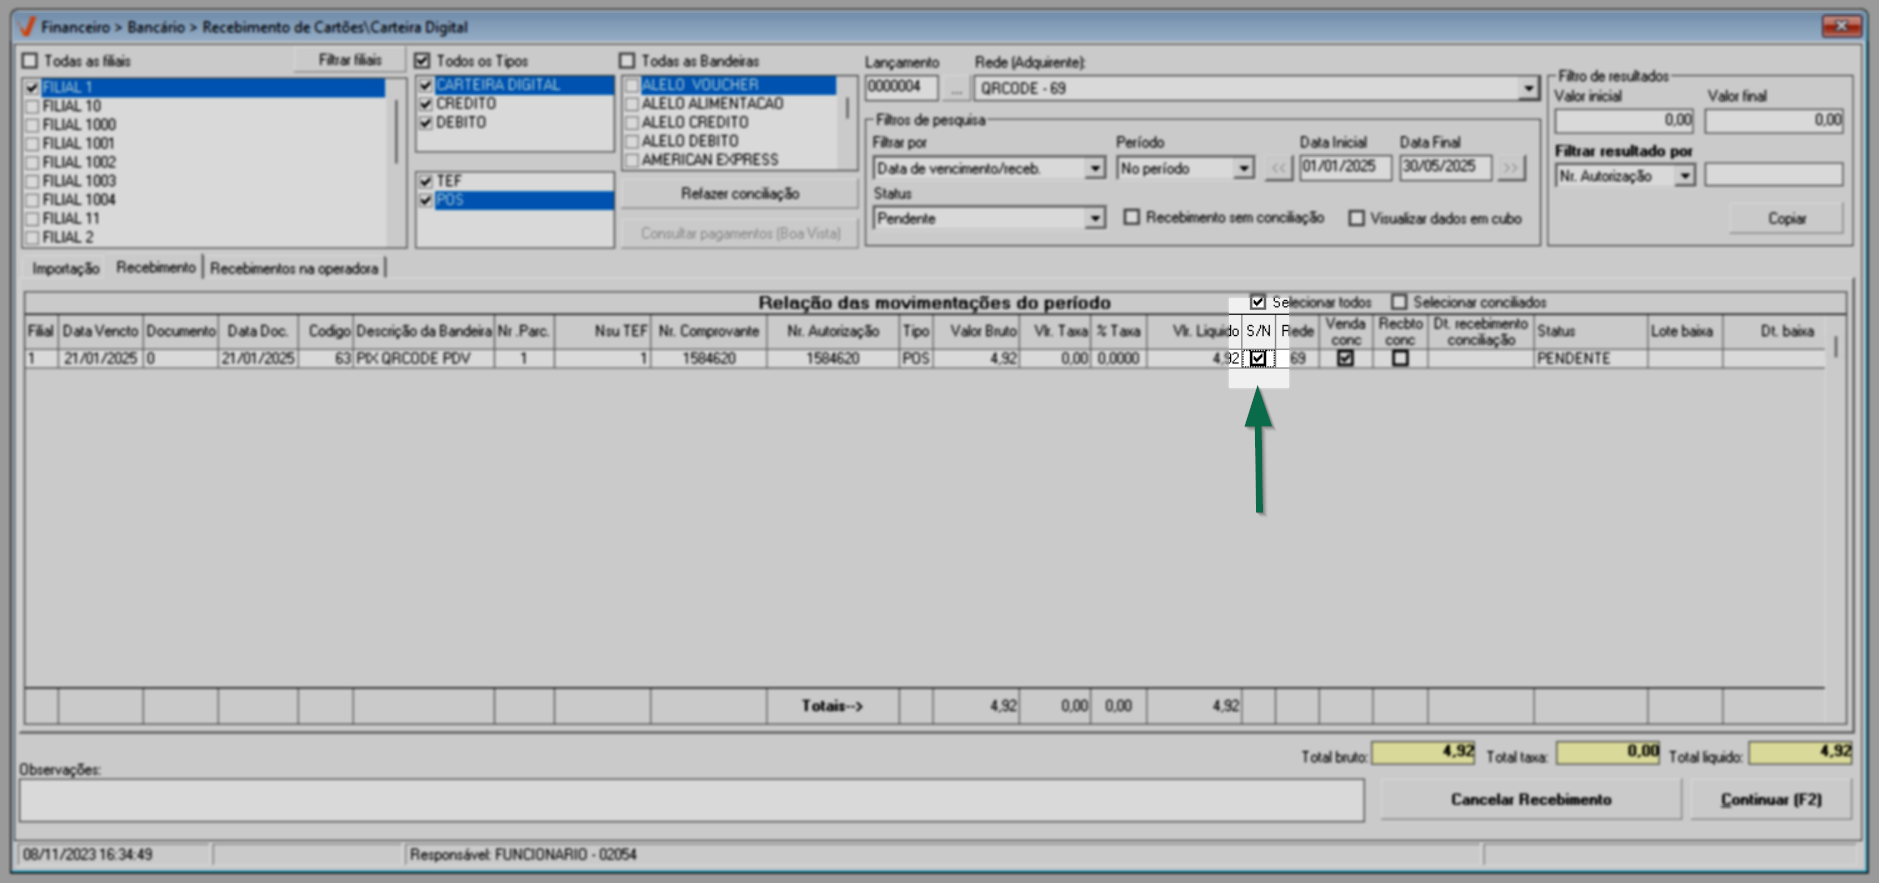Expand the Status Pendente dropdown
This screenshot has width=1879, height=883.
tap(1095, 218)
